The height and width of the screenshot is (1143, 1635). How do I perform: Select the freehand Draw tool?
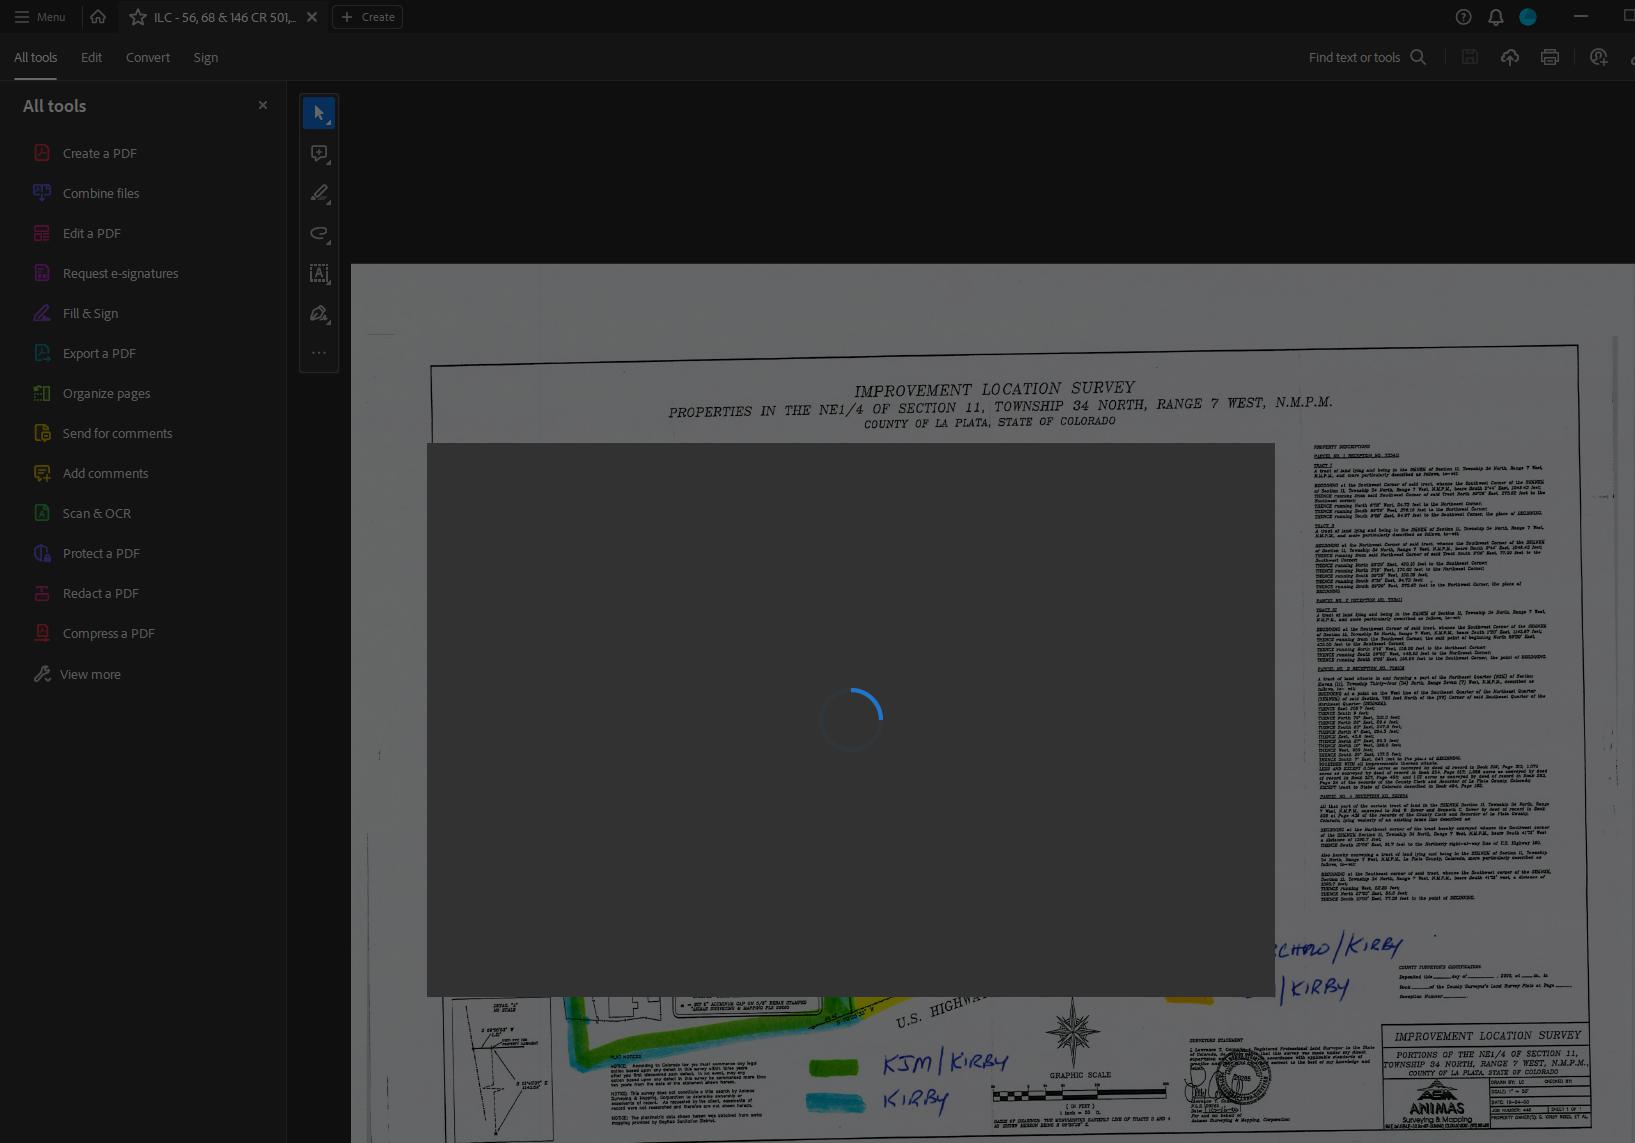pos(319,234)
